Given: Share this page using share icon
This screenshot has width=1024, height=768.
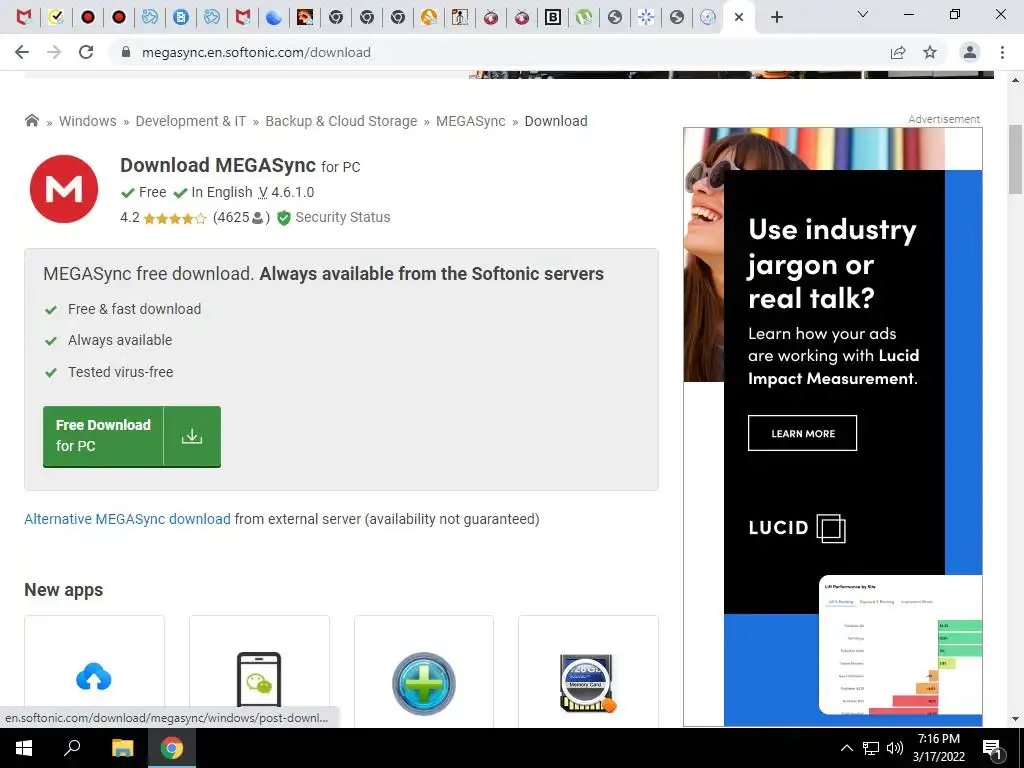Looking at the screenshot, I should coord(898,52).
